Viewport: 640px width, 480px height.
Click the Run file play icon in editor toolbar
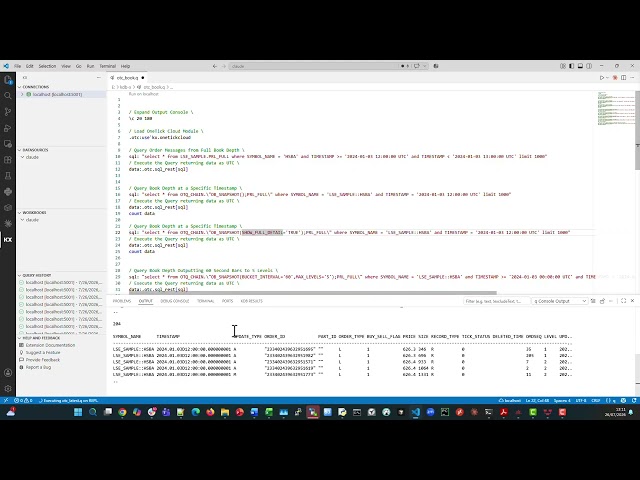tap(602, 78)
